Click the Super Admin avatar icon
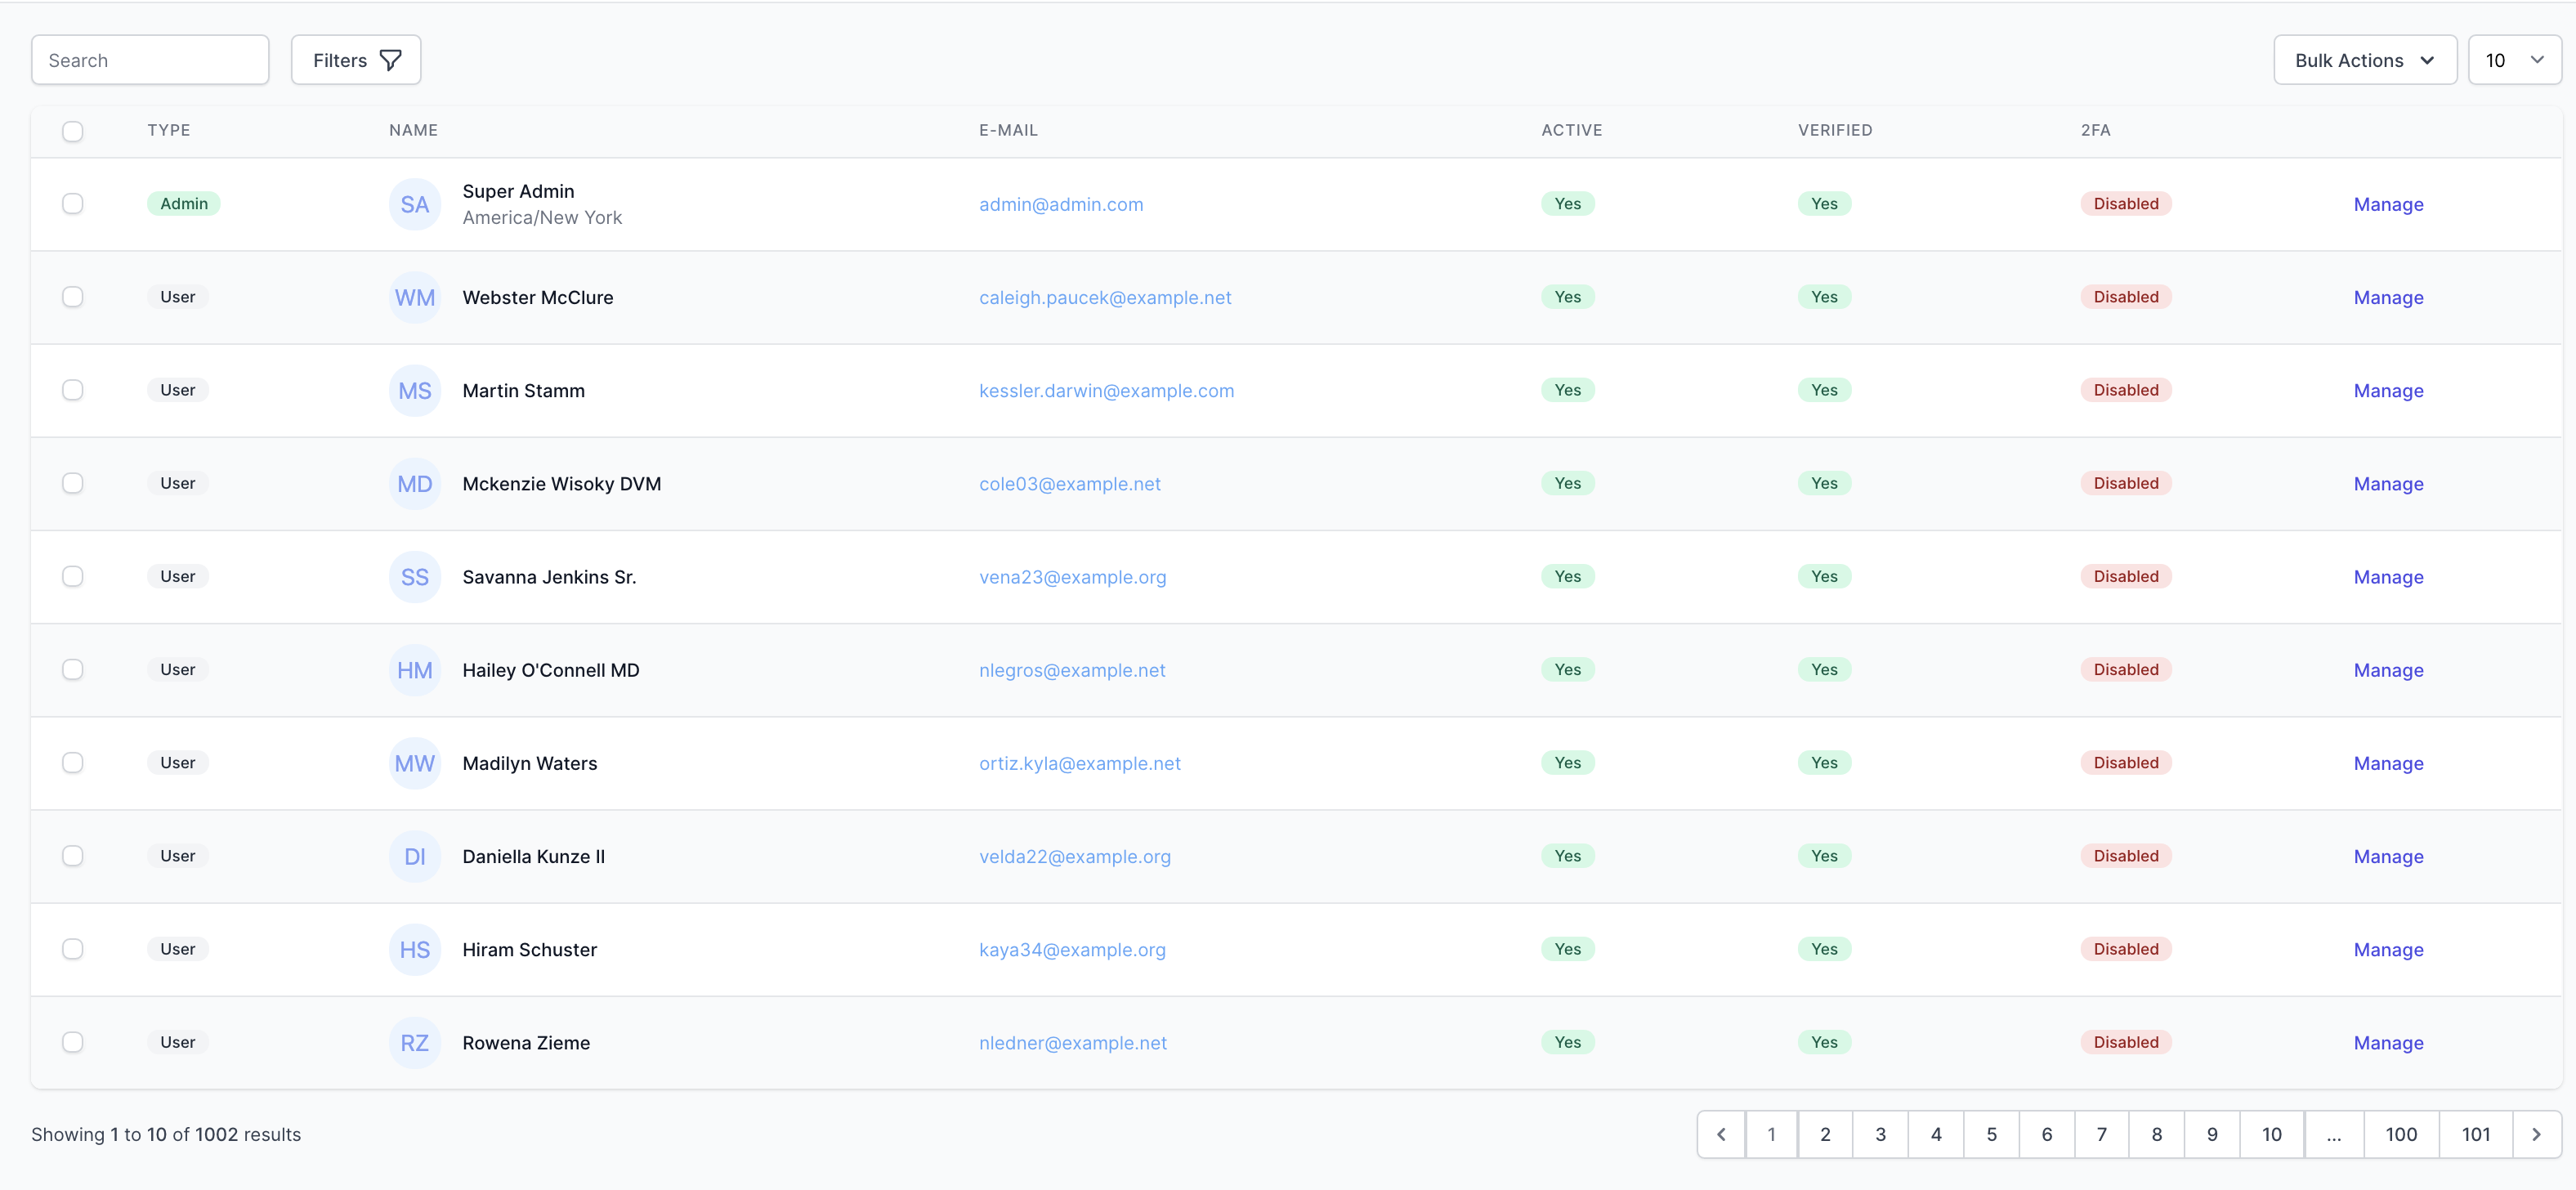Viewport: 2576px width, 1190px height. [414, 203]
